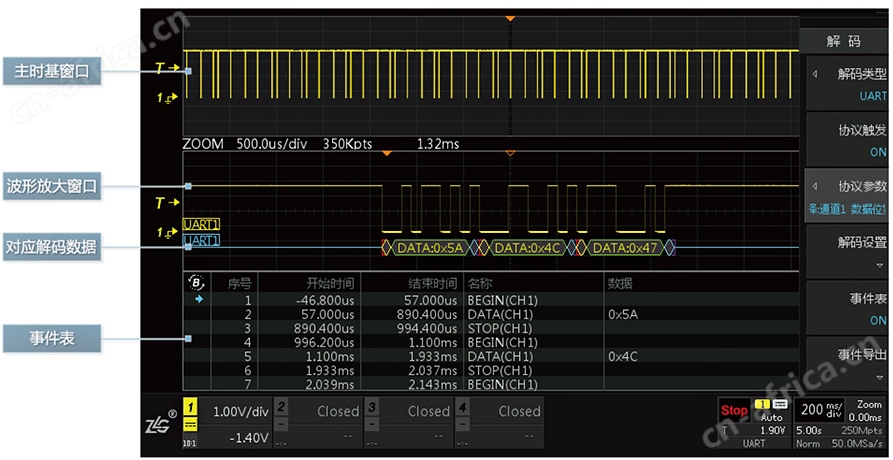Image resolution: width=893 pixels, height=460 pixels.
Task: Click channel 4 Closed status
Action: (519, 411)
